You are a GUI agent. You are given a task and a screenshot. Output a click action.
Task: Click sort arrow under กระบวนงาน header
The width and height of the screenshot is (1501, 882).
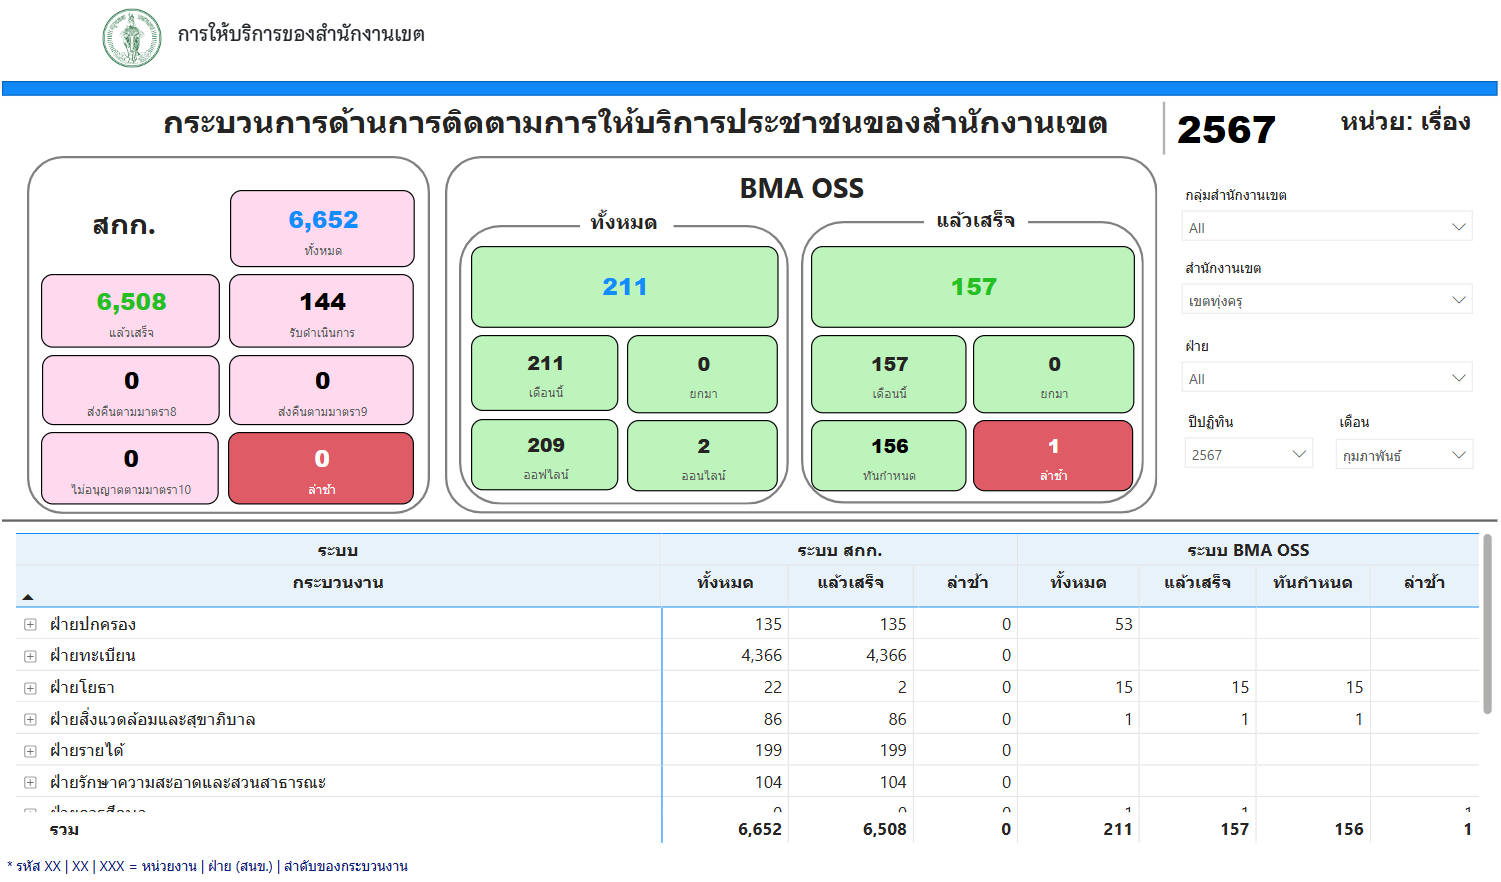coord(28,597)
